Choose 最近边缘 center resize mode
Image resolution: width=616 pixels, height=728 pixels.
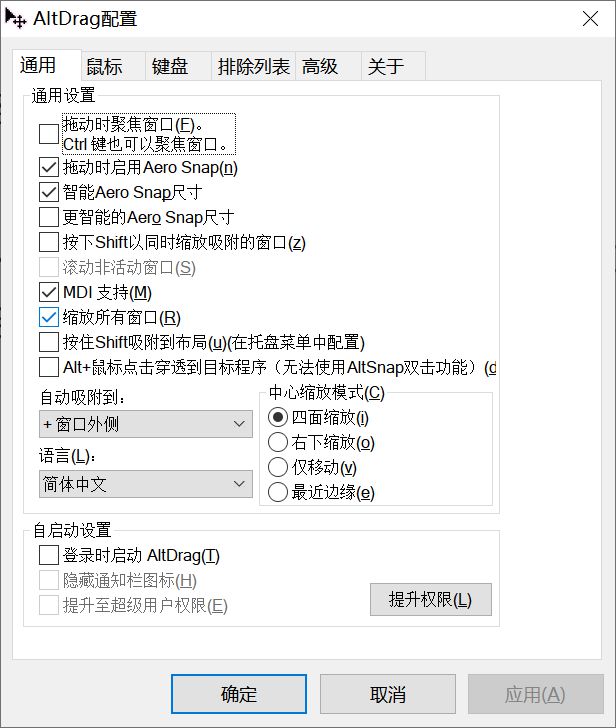point(278,492)
